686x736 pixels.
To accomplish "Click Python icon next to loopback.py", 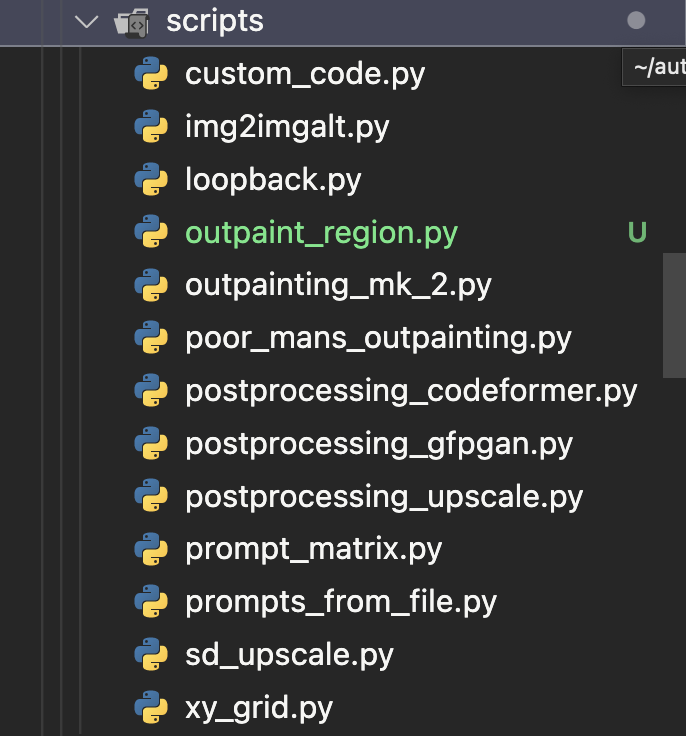I will point(150,180).
